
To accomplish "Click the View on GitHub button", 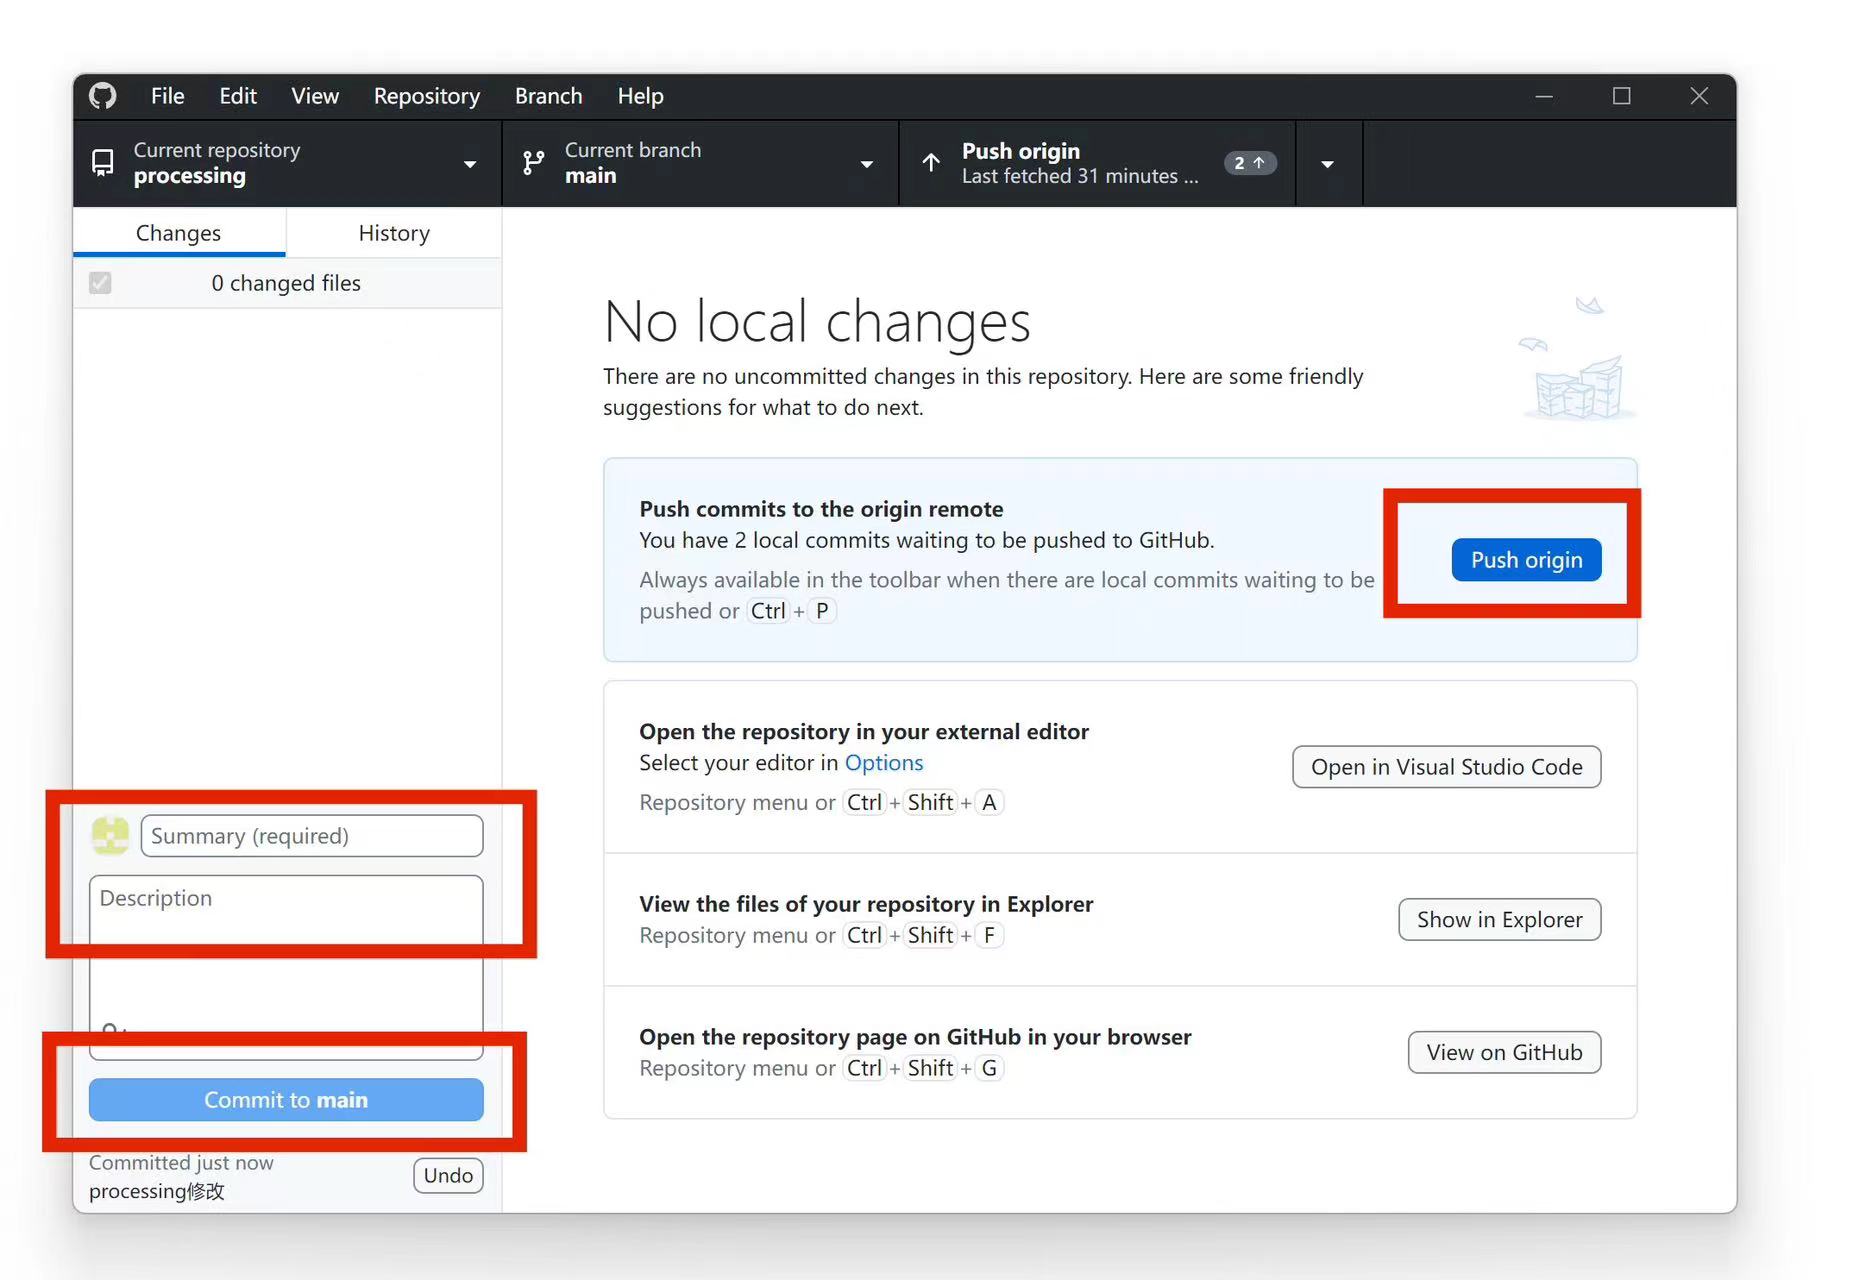I will (1504, 1053).
